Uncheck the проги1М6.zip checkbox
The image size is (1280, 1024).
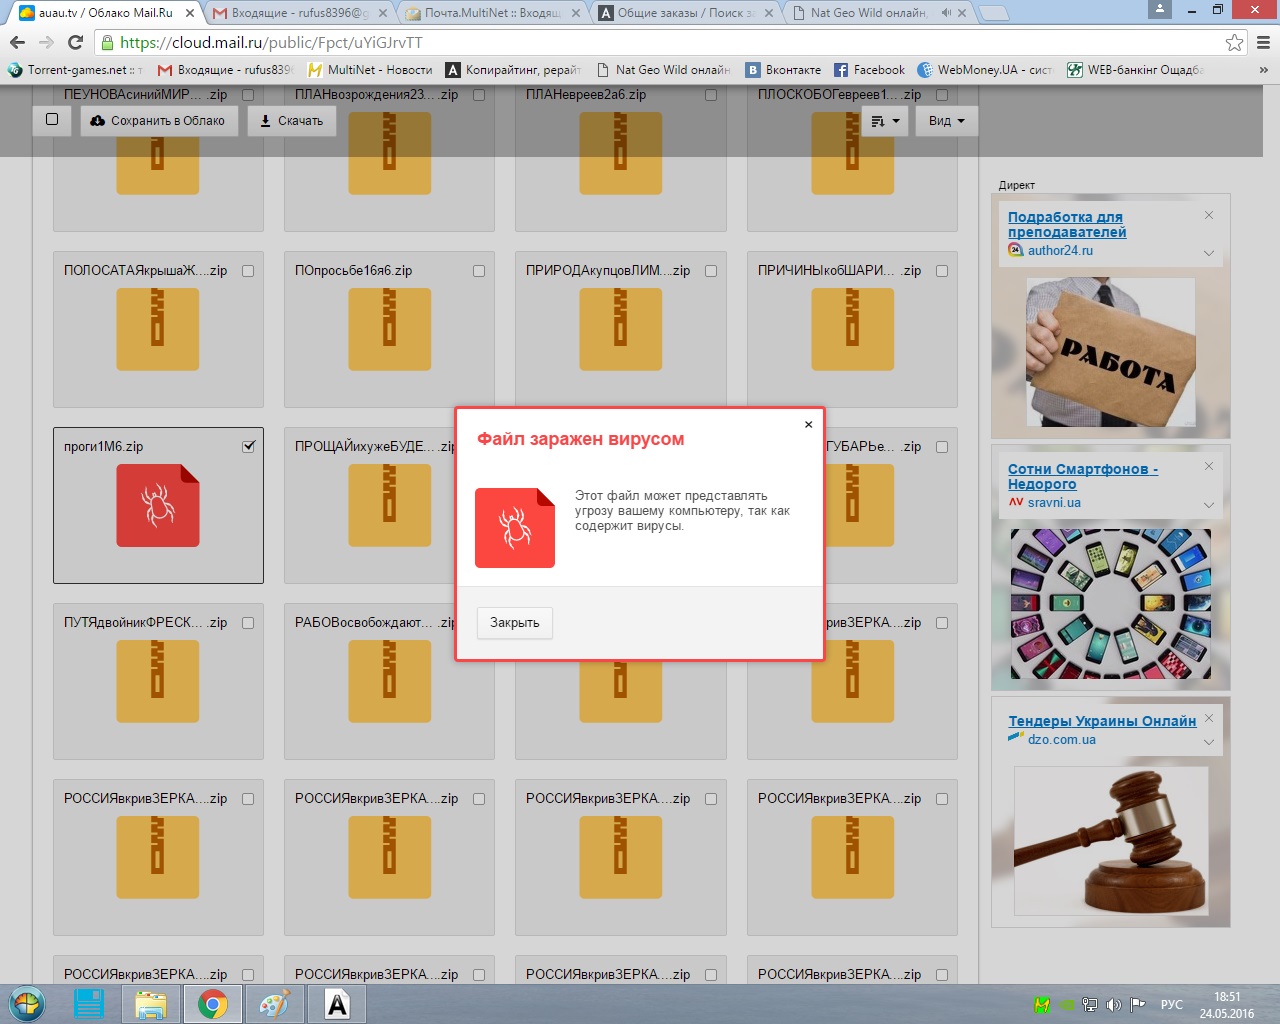pyautogui.click(x=248, y=447)
